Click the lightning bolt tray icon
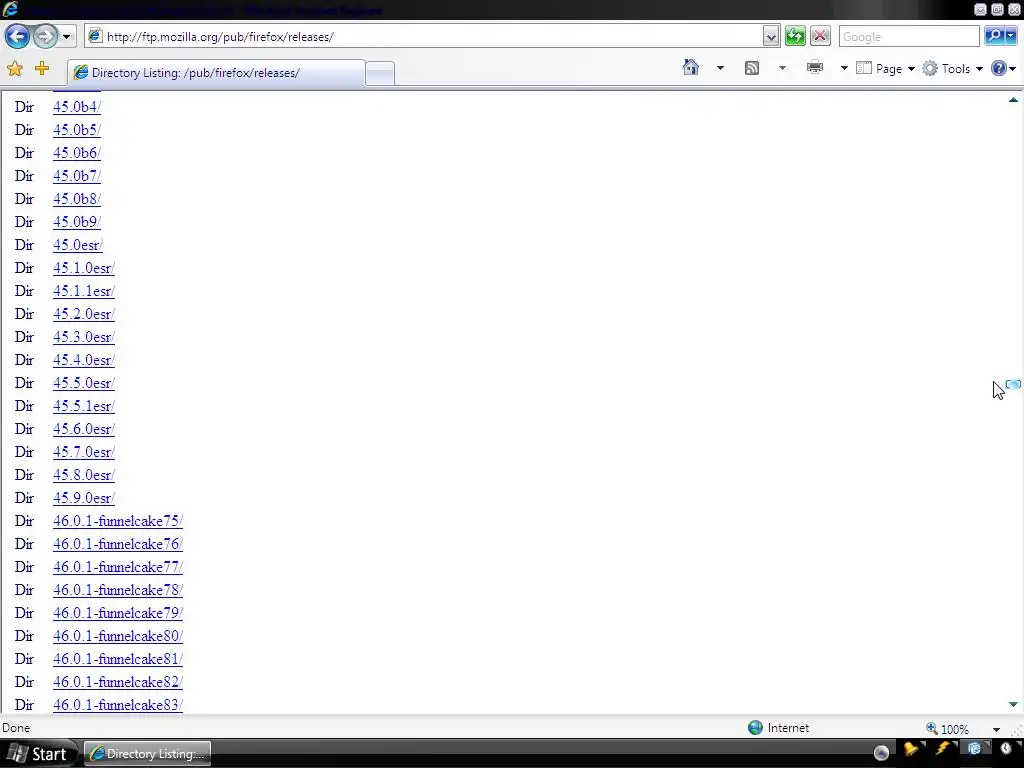This screenshot has width=1024, height=768. [943, 750]
